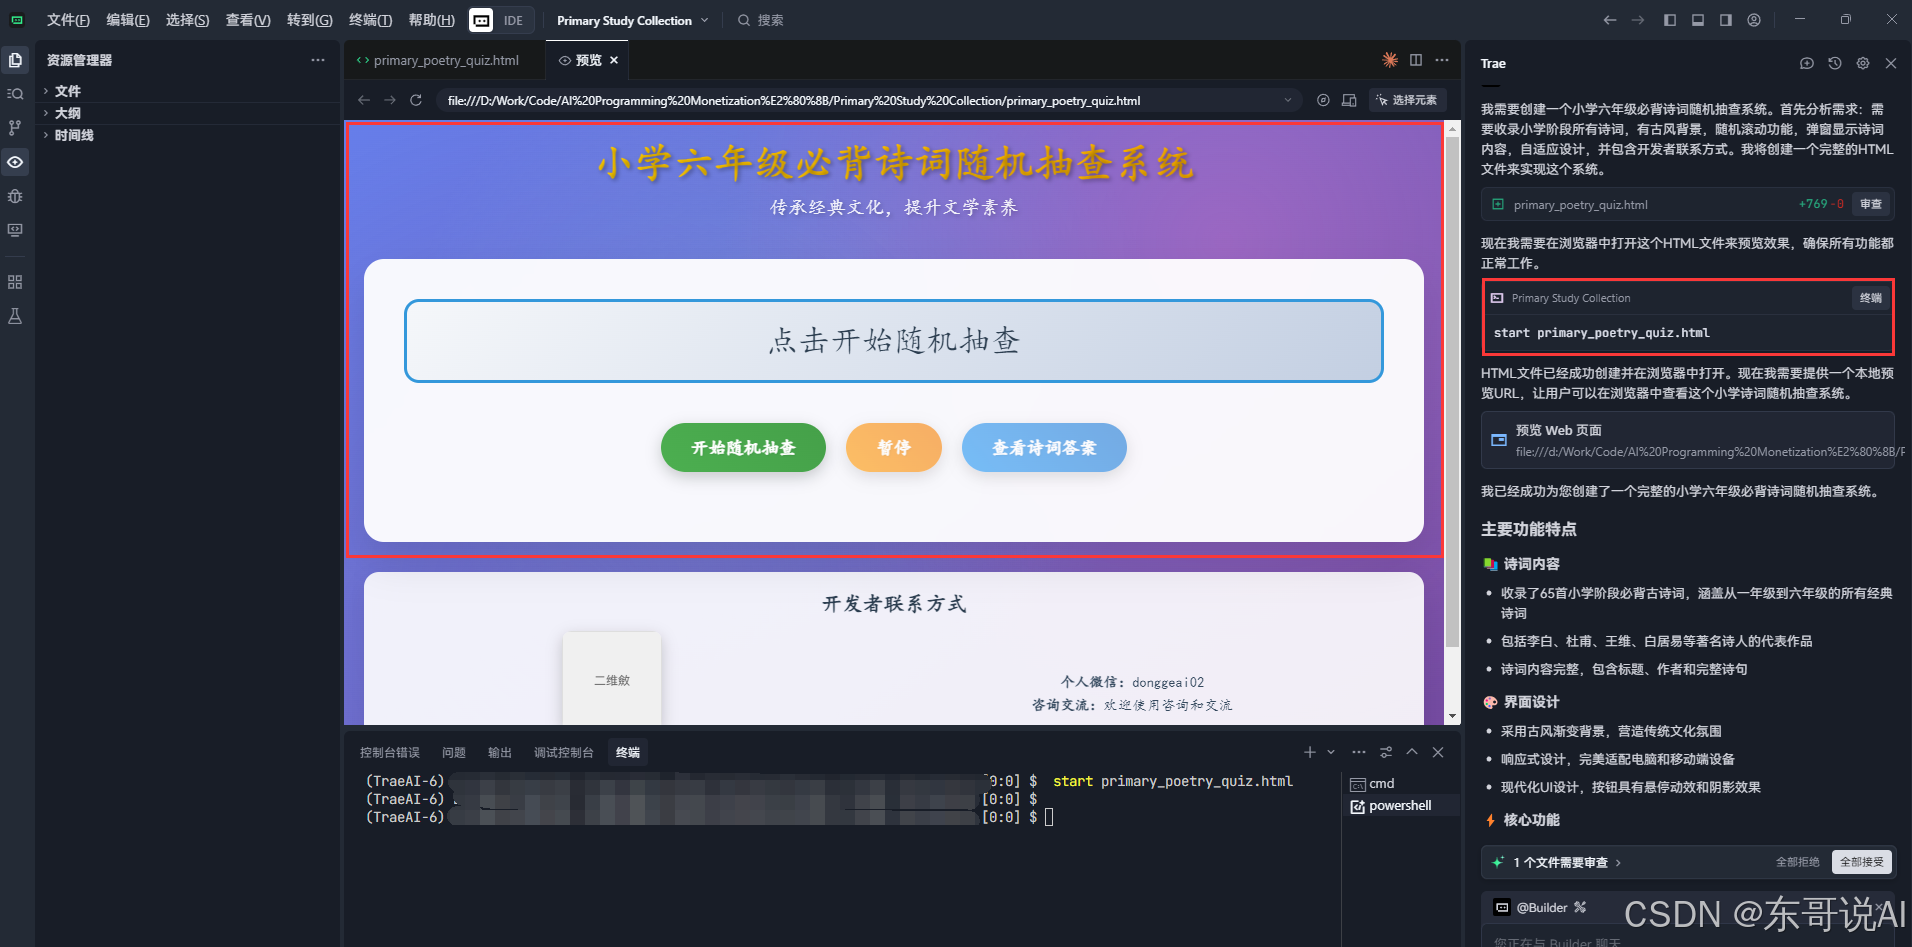Close the 预览 preview tab

(614, 60)
